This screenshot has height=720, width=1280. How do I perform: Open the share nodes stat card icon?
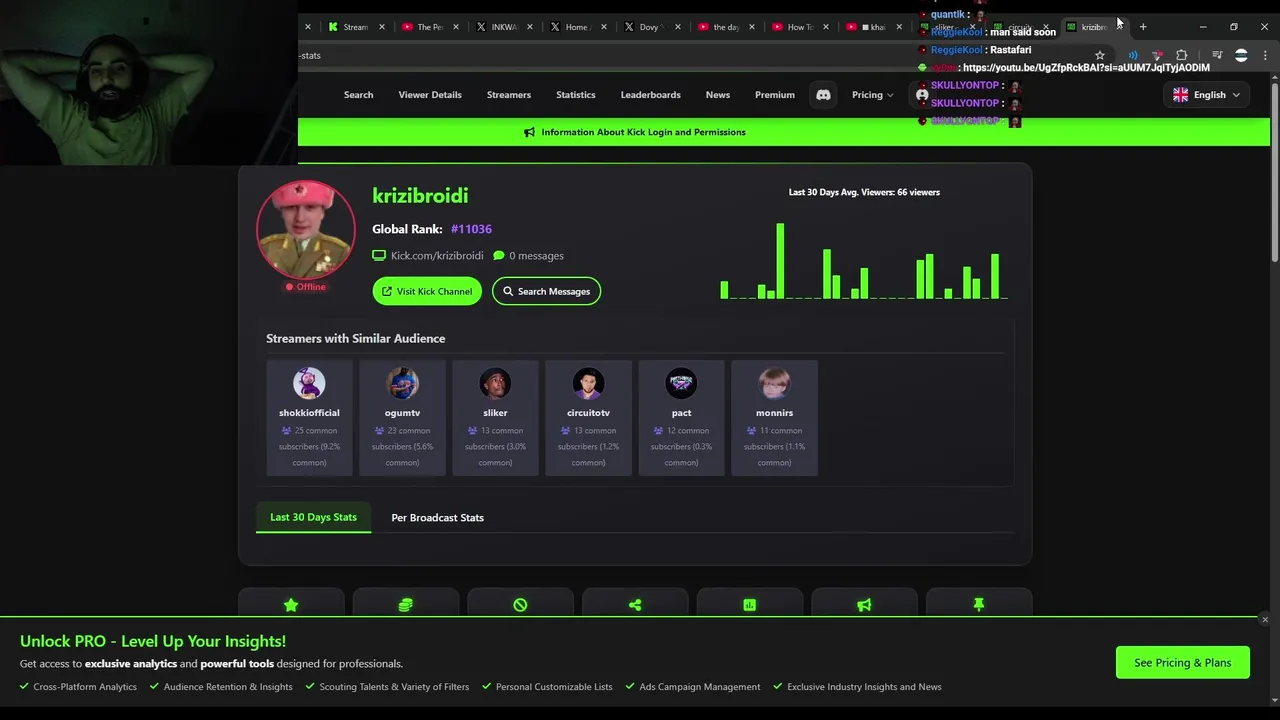[635, 605]
